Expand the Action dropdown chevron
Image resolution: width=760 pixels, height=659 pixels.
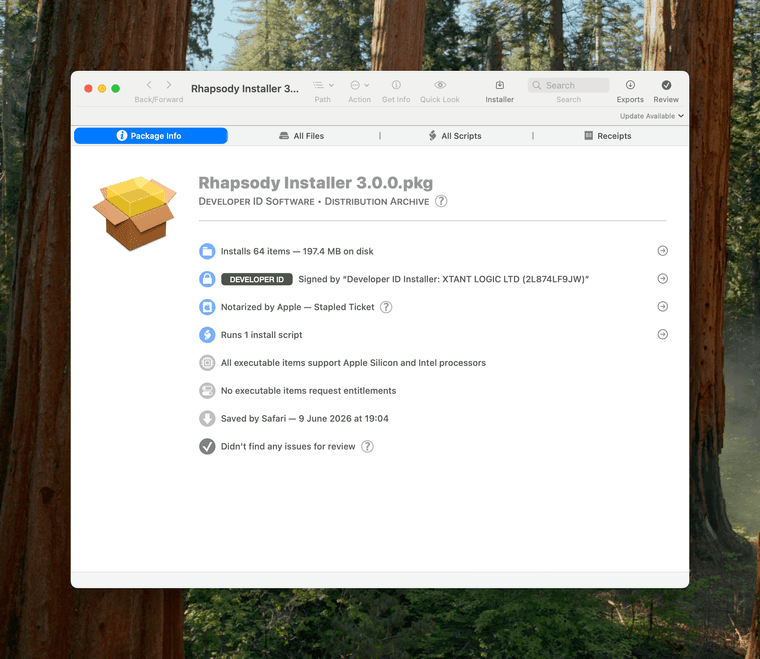click(x=367, y=85)
